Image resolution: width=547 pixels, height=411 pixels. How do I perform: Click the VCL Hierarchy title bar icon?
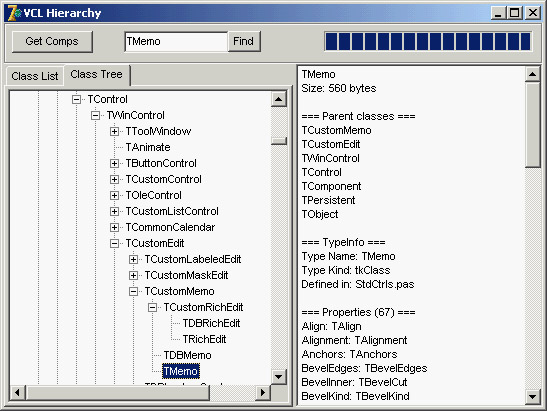point(14,13)
